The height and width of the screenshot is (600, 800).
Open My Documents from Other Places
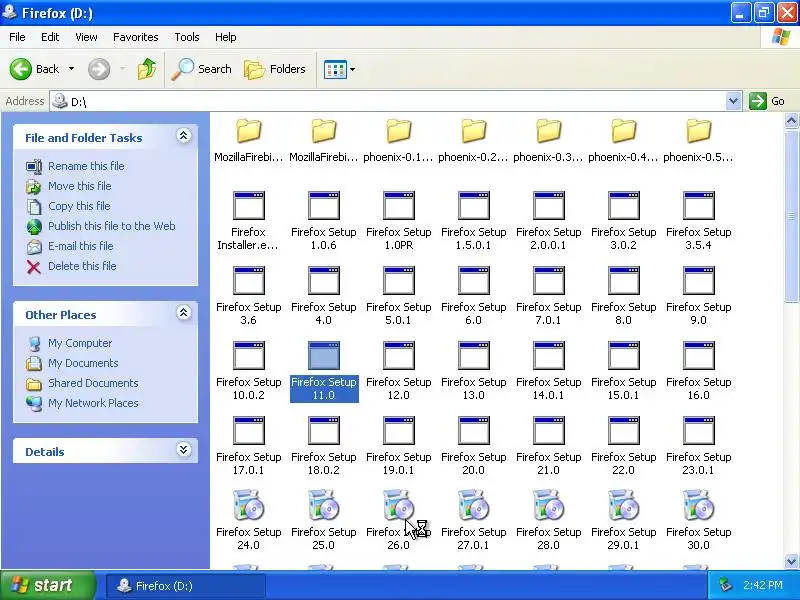coord(83,363)
